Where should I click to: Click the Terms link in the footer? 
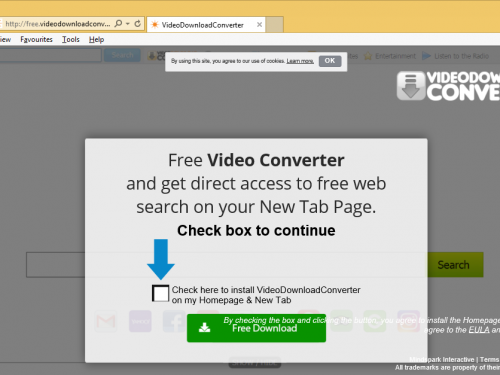tap(490, 359)
